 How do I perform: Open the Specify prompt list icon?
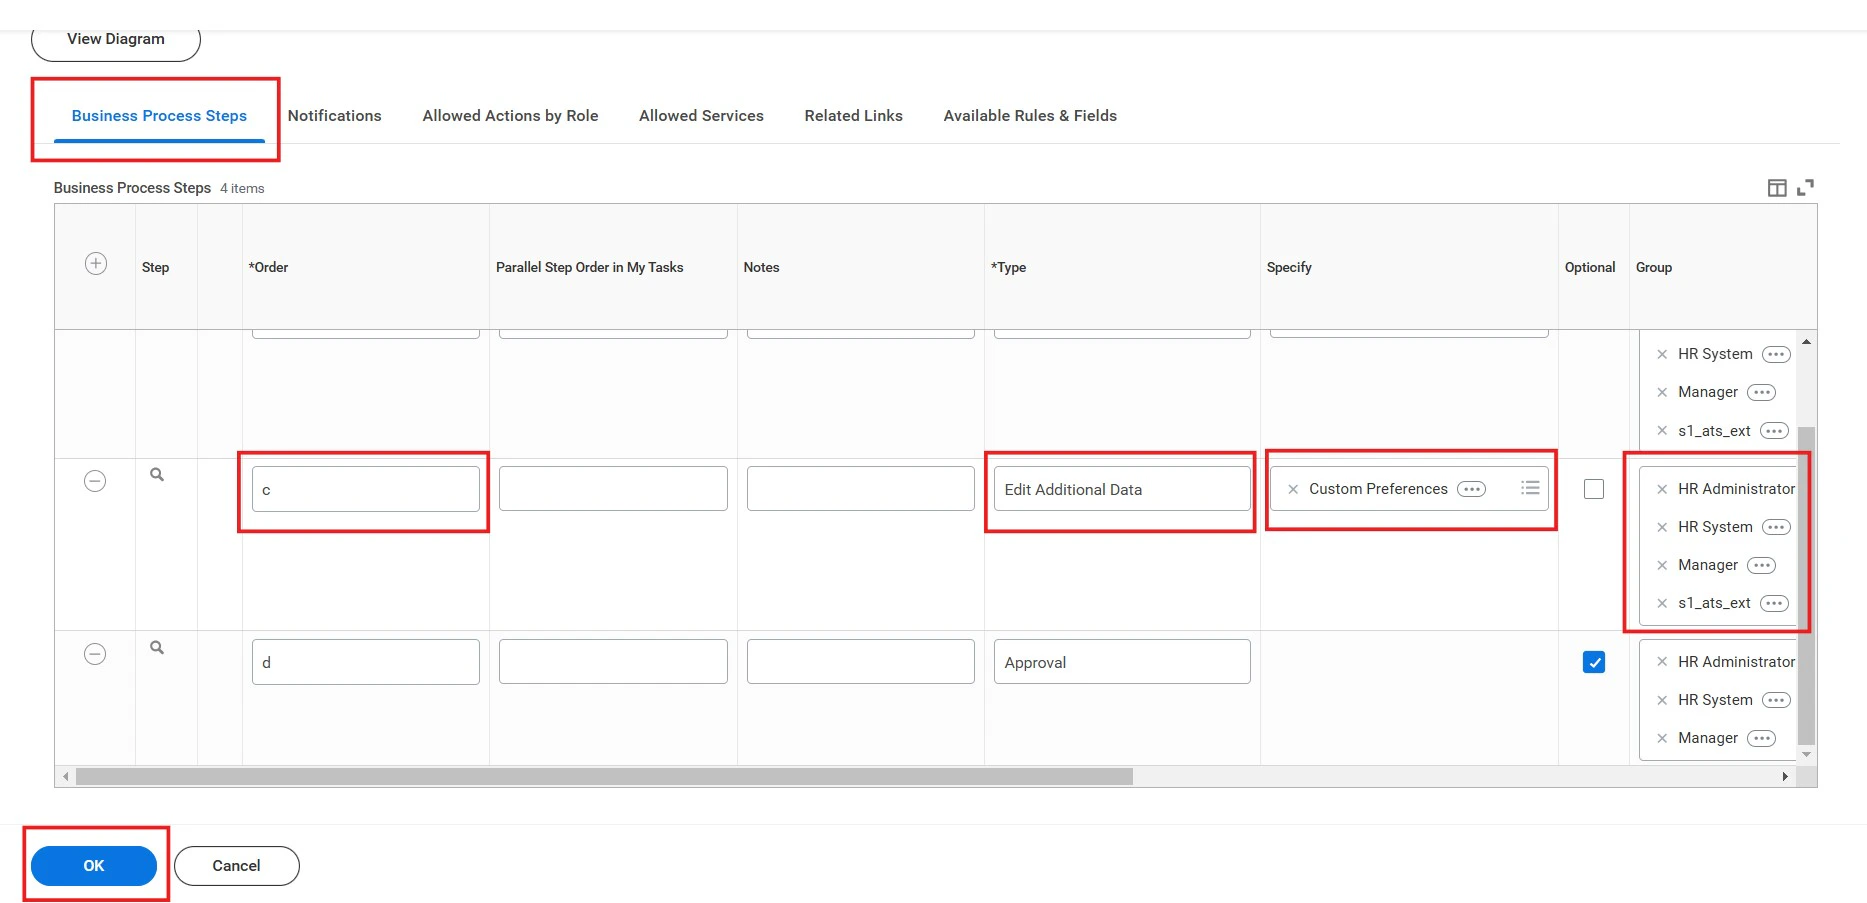click(x=1530, y=488)
